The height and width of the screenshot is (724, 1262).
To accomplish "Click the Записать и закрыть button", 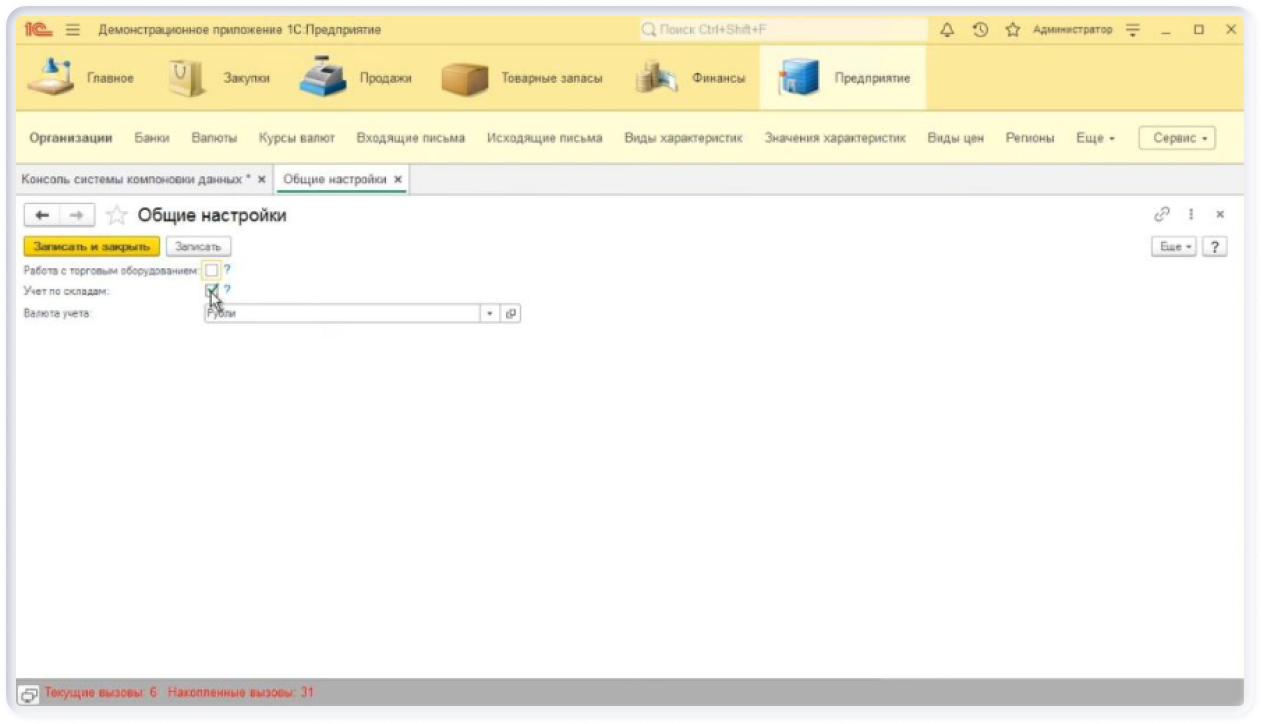I will (91, 246).
